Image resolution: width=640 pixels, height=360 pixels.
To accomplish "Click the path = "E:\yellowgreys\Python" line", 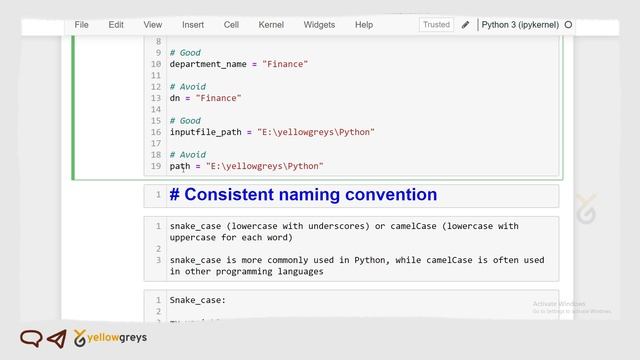I will coord(247,166).
